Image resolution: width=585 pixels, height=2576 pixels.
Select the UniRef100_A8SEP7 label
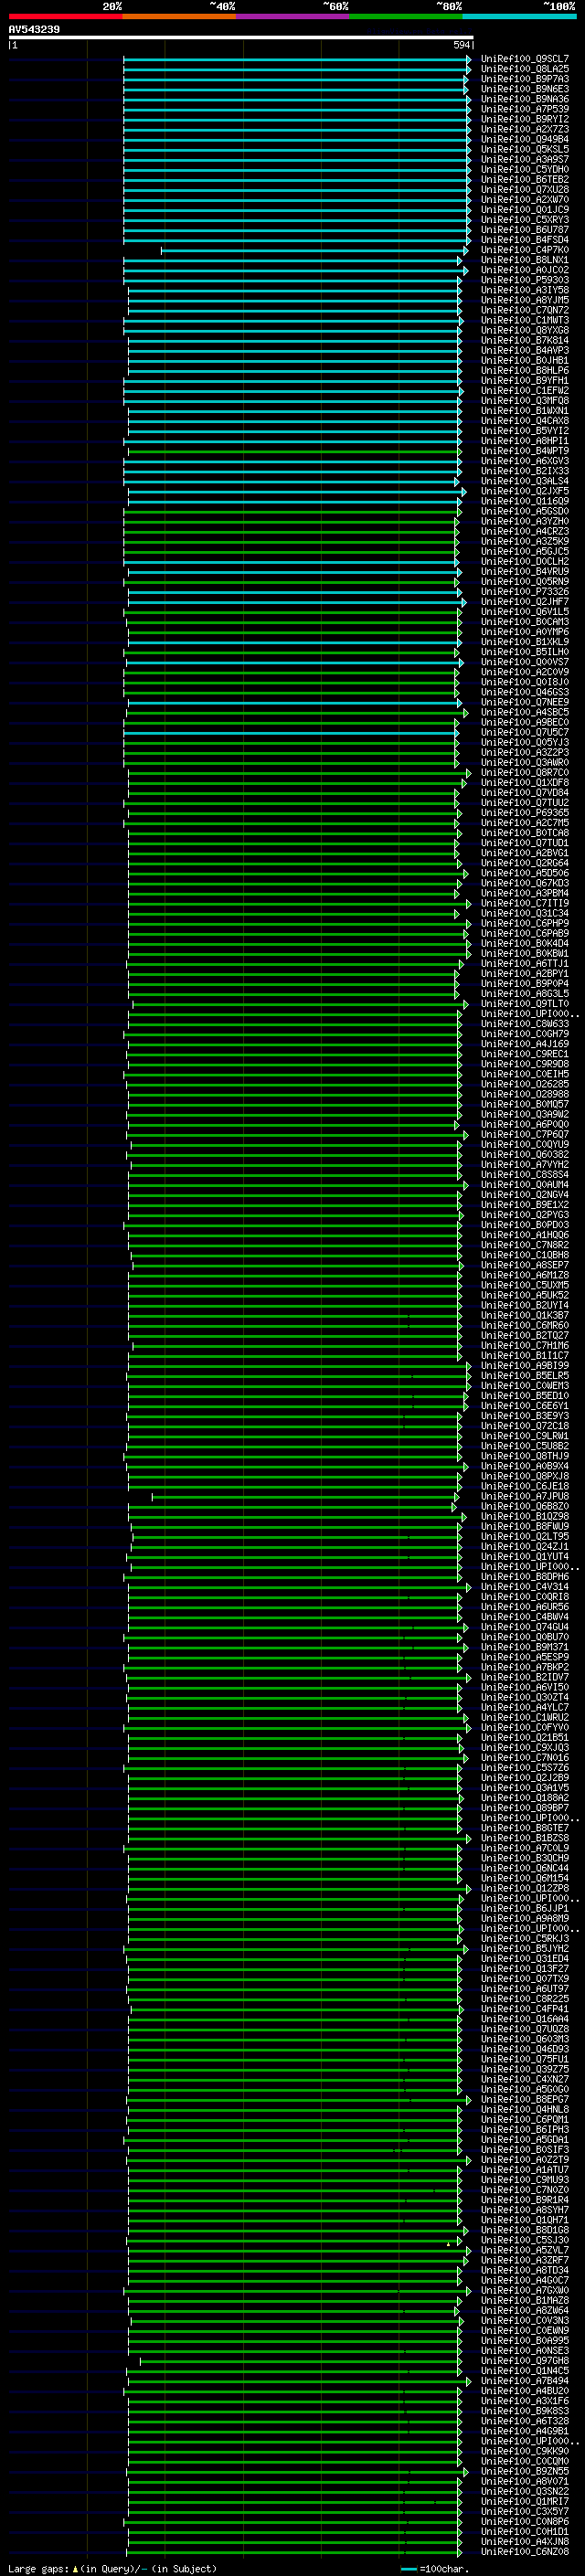coord(525,1265)
